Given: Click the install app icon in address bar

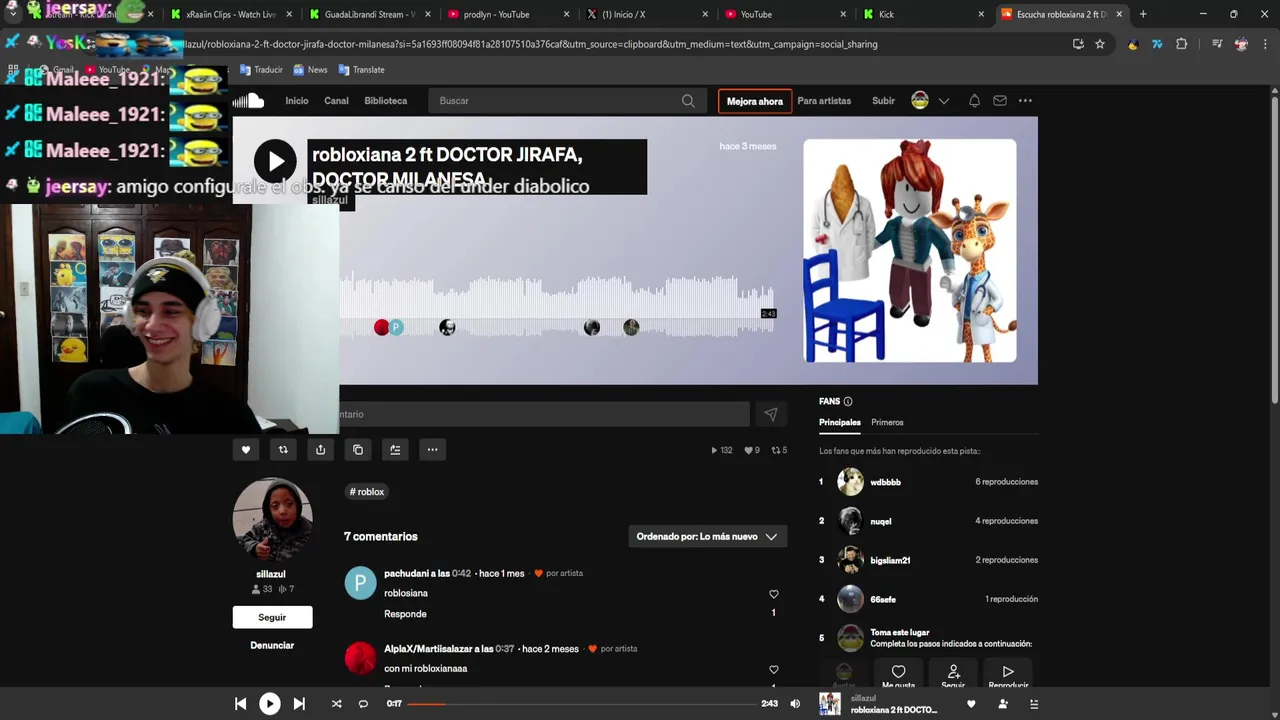Looking at the screenshot, I should pyautogui.click(x=1078, y=44).
